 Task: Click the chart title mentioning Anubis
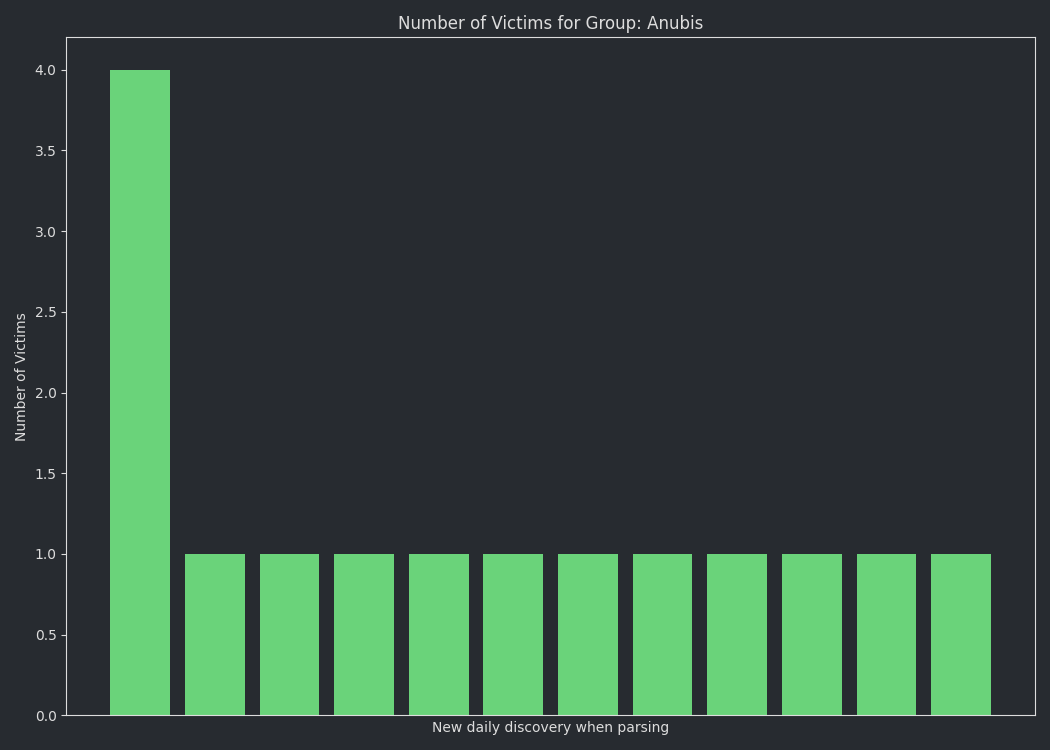click(x=550, y=23)
